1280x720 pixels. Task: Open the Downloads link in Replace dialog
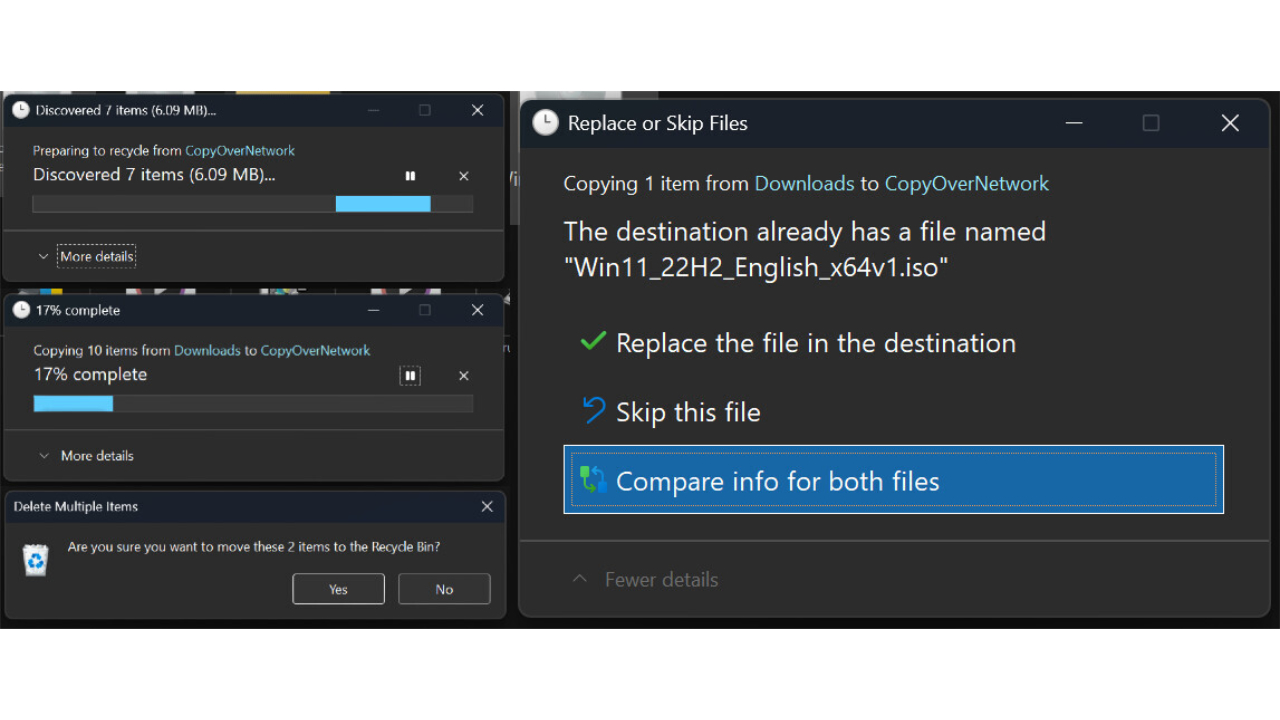[x=804, y=183]
